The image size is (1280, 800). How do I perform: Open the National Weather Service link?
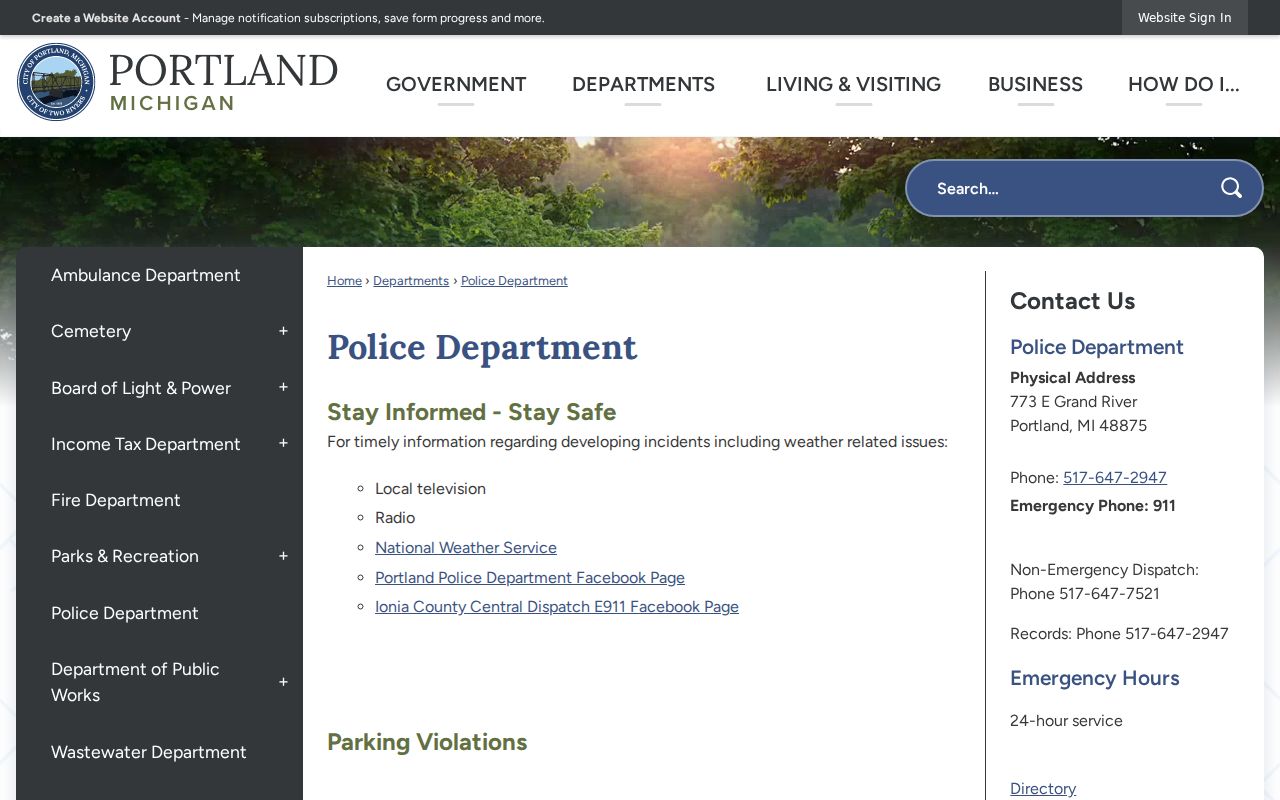(466, 548)
